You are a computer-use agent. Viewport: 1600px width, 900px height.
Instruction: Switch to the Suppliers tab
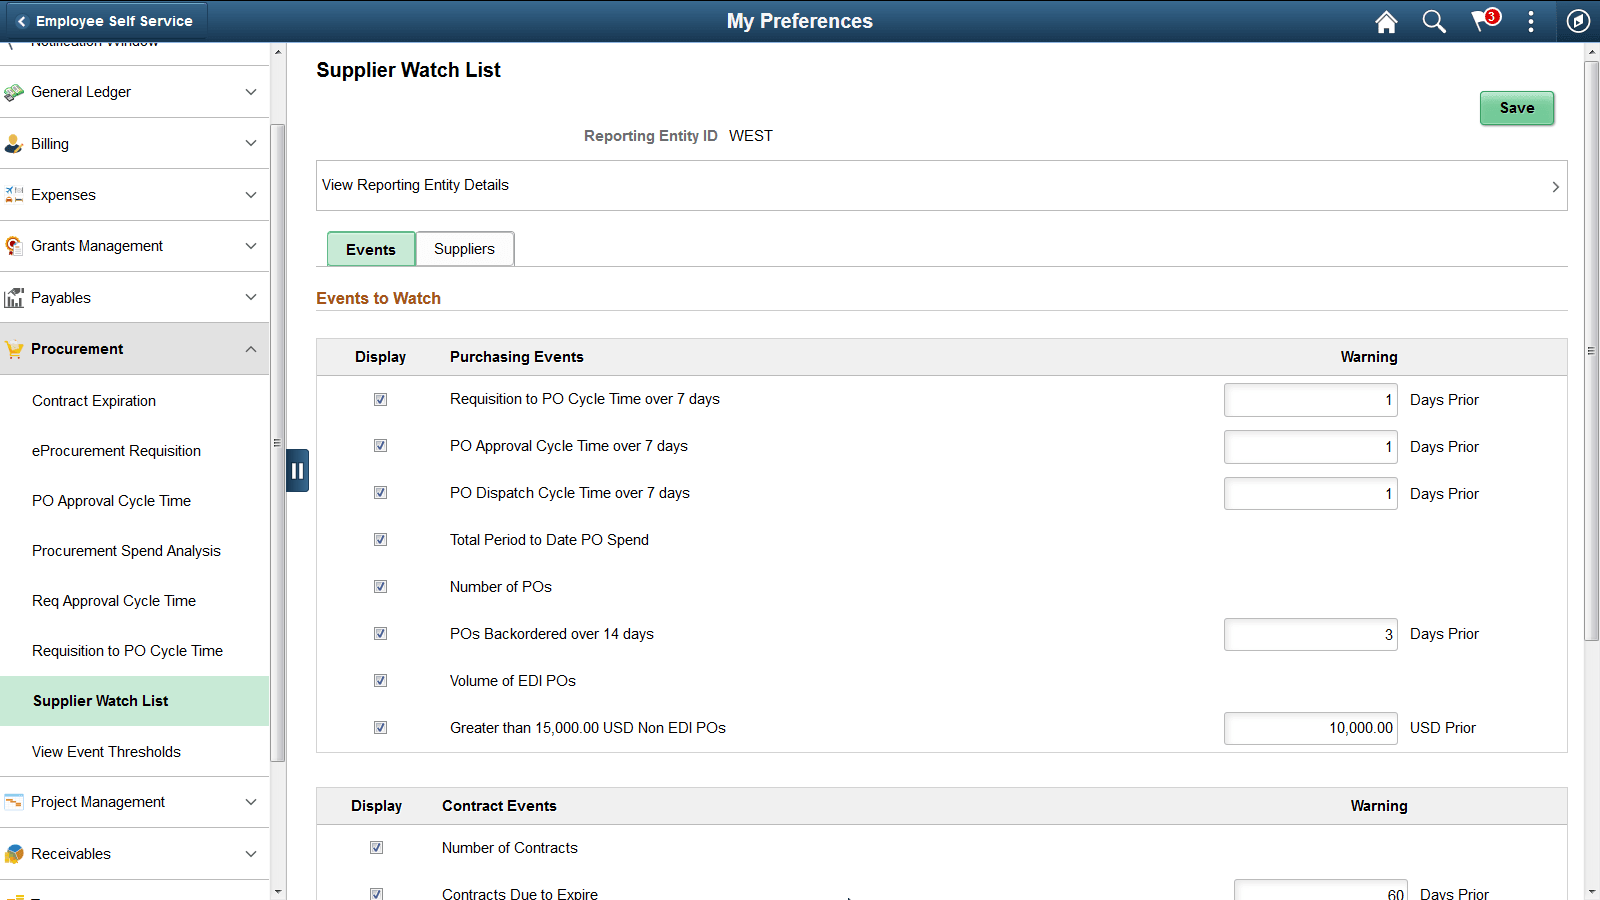pos(464,248)
